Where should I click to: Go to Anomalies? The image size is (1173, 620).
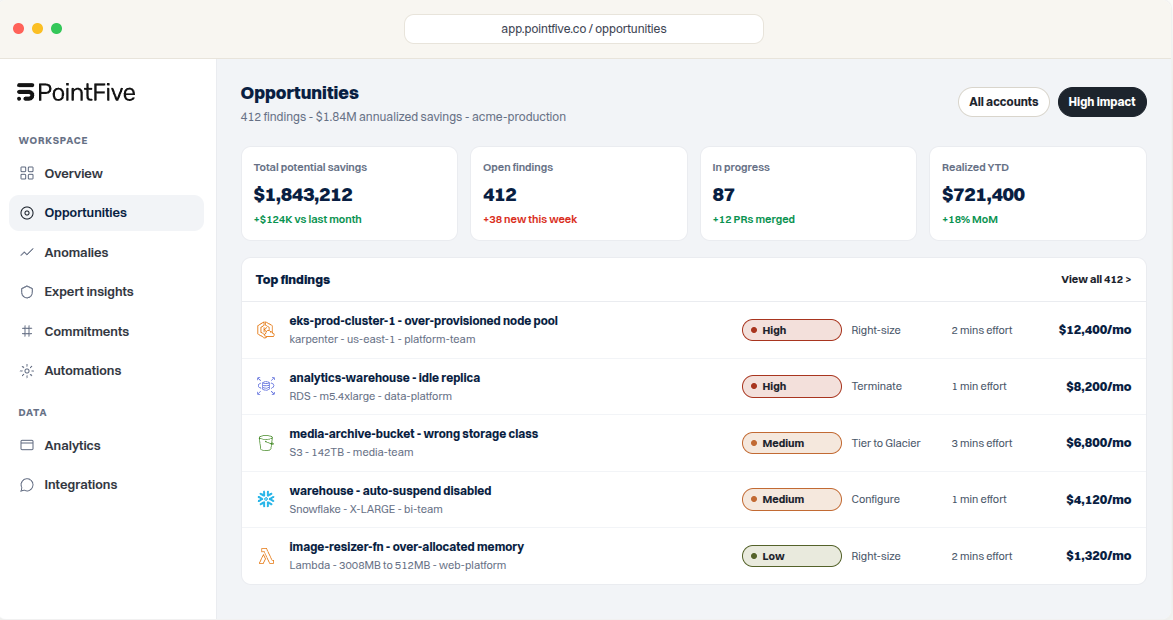[x=106, y=253]
